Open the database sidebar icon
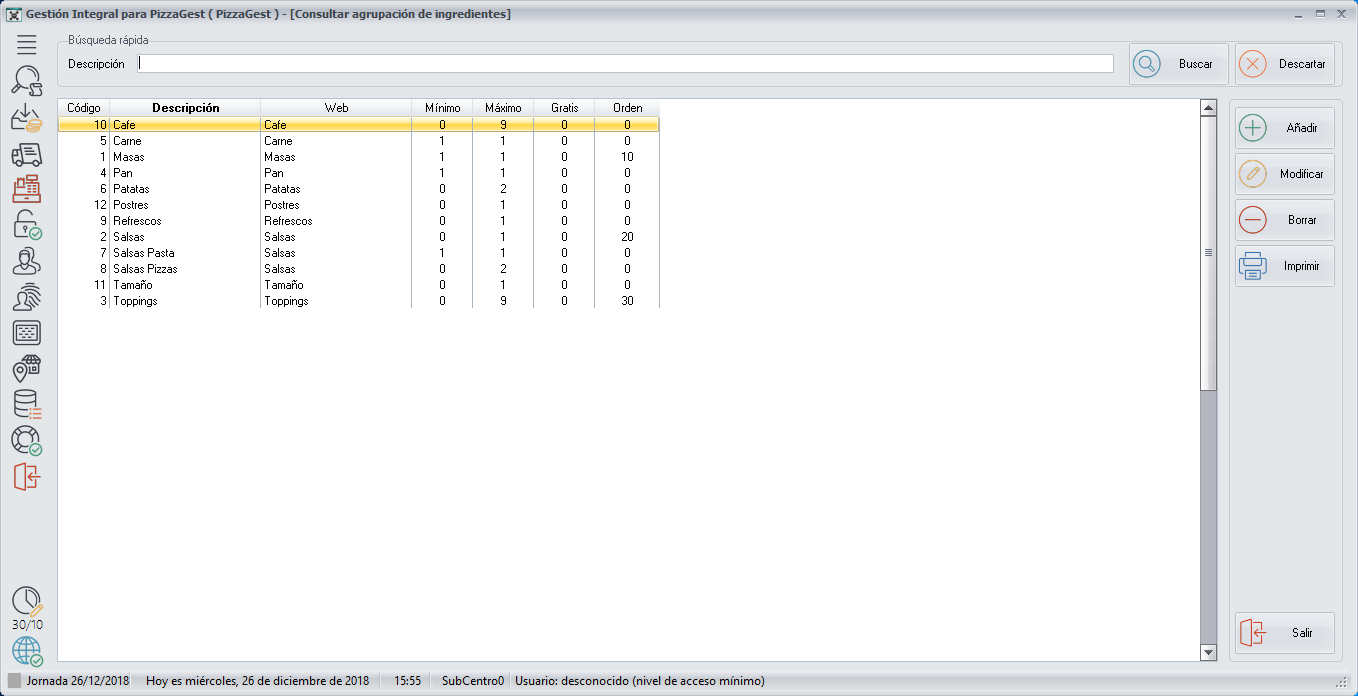 point(27,404)
